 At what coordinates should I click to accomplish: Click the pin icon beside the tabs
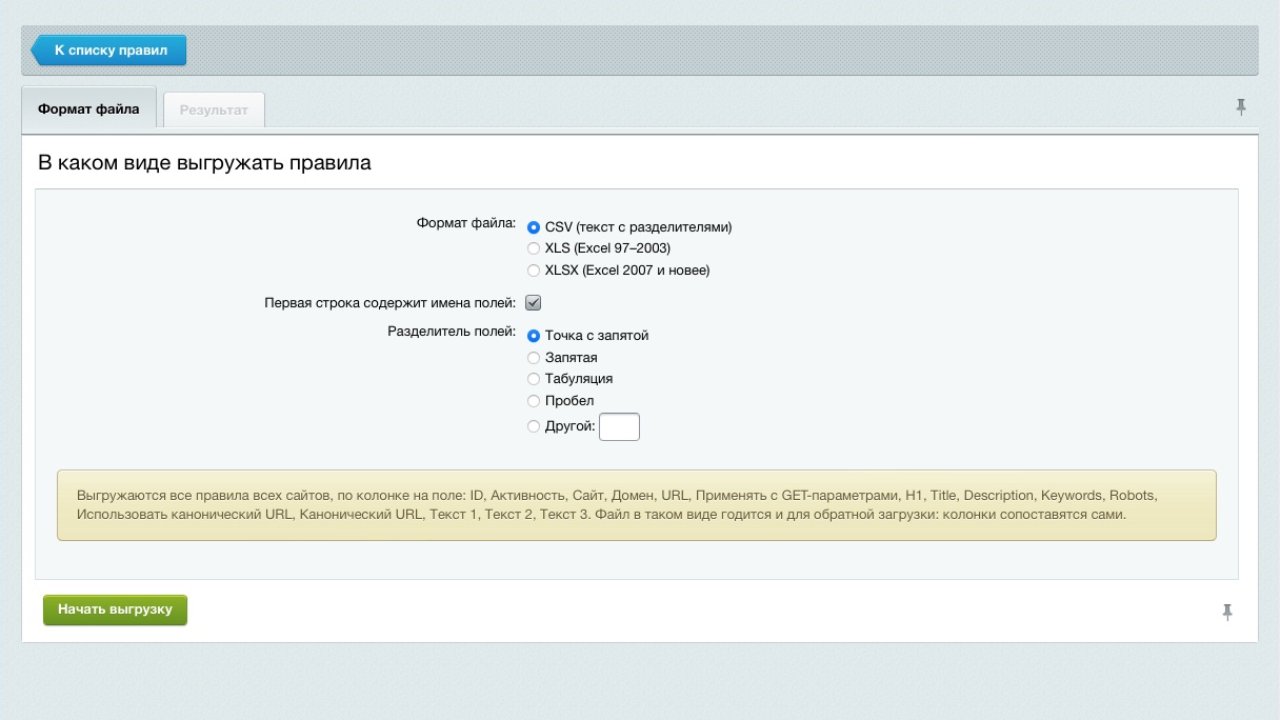(1241, 107)
